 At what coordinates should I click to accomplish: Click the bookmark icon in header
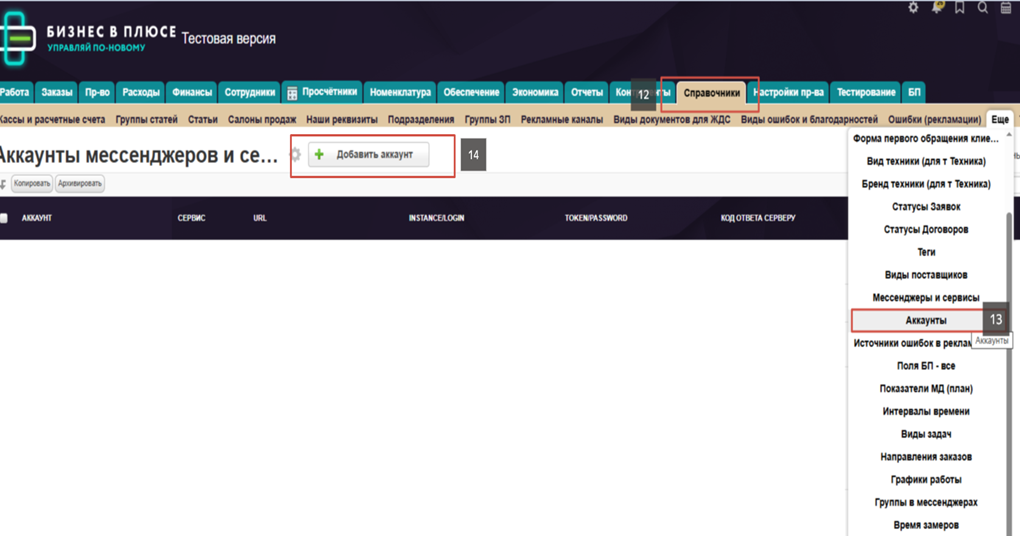960,8
